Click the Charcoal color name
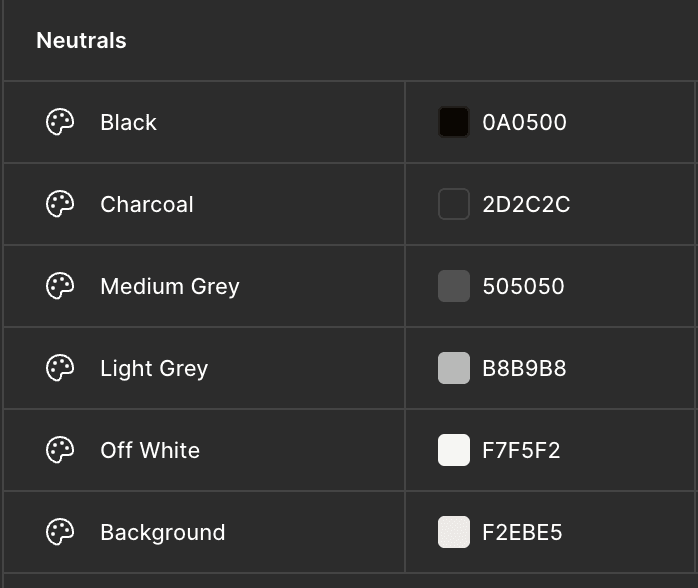The width and height of the screenshot is (698, 588). click(x=147, y=204)
